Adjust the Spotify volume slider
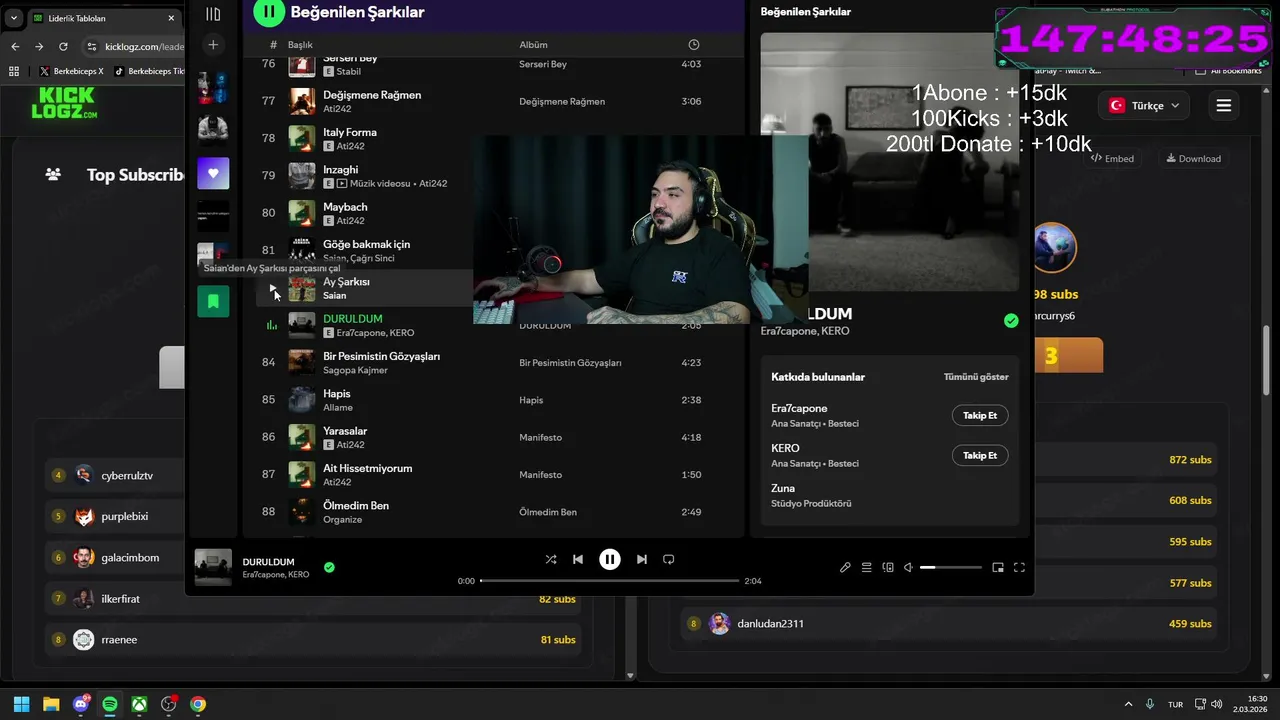The width and height of the screenshot is (1280, 720). pyautogui.click(x=951, y=567)
